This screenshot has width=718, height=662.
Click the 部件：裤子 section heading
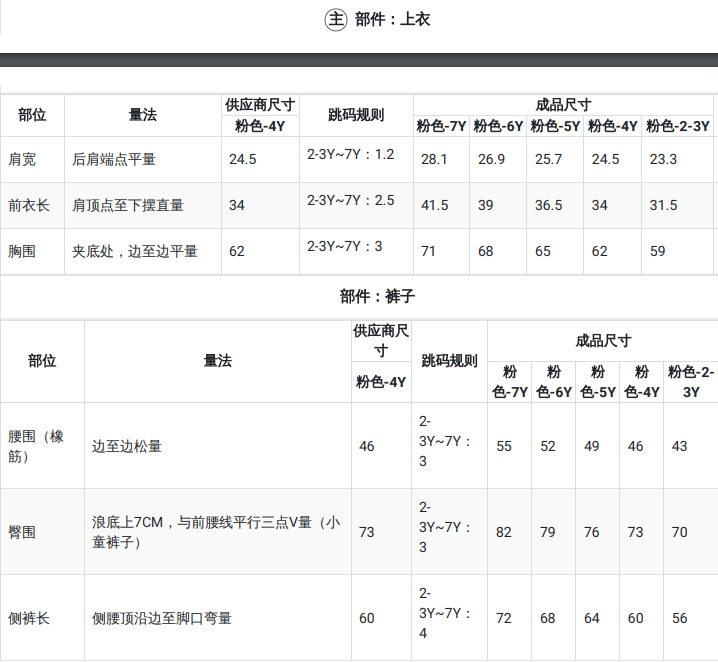click(x=377, y=296)
